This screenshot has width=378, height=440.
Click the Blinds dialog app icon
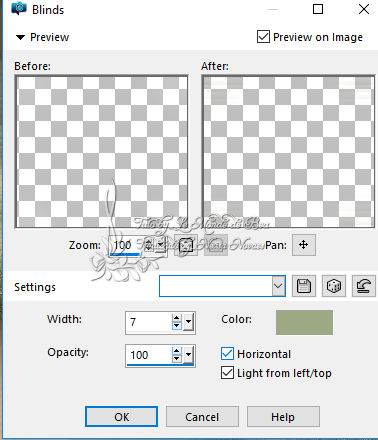[19, 8]
